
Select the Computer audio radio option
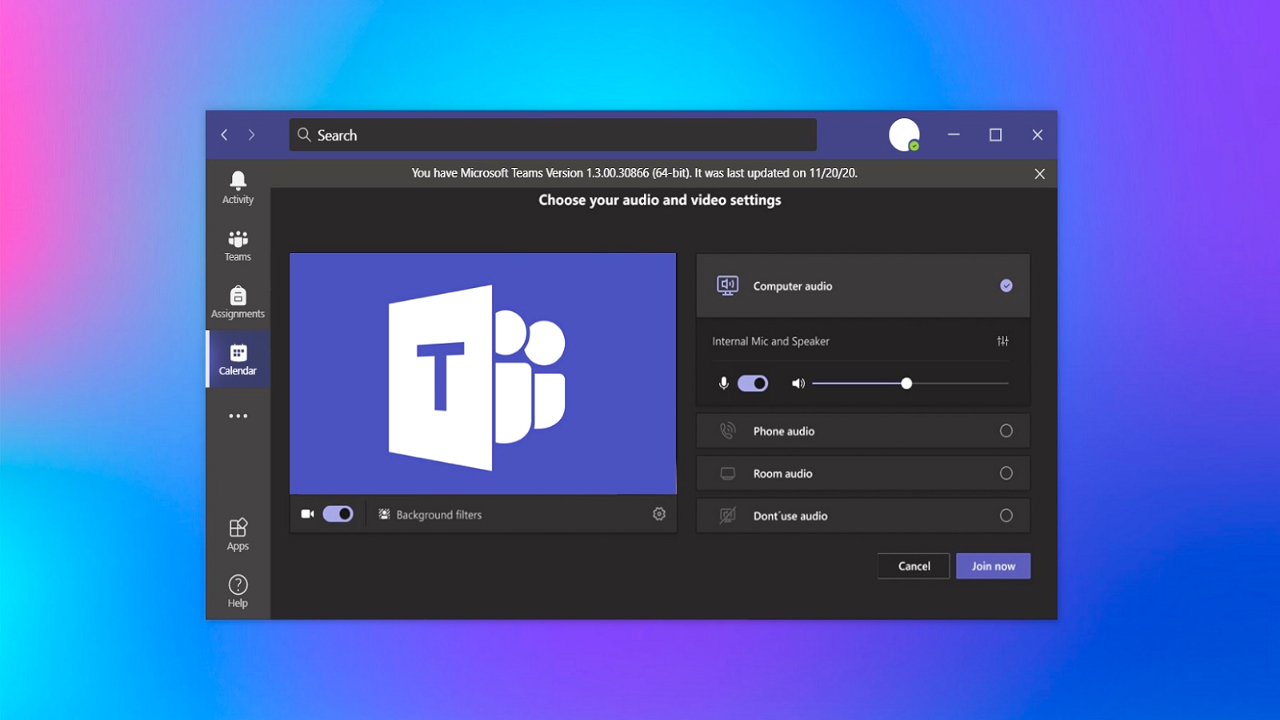pos(1006,286)
